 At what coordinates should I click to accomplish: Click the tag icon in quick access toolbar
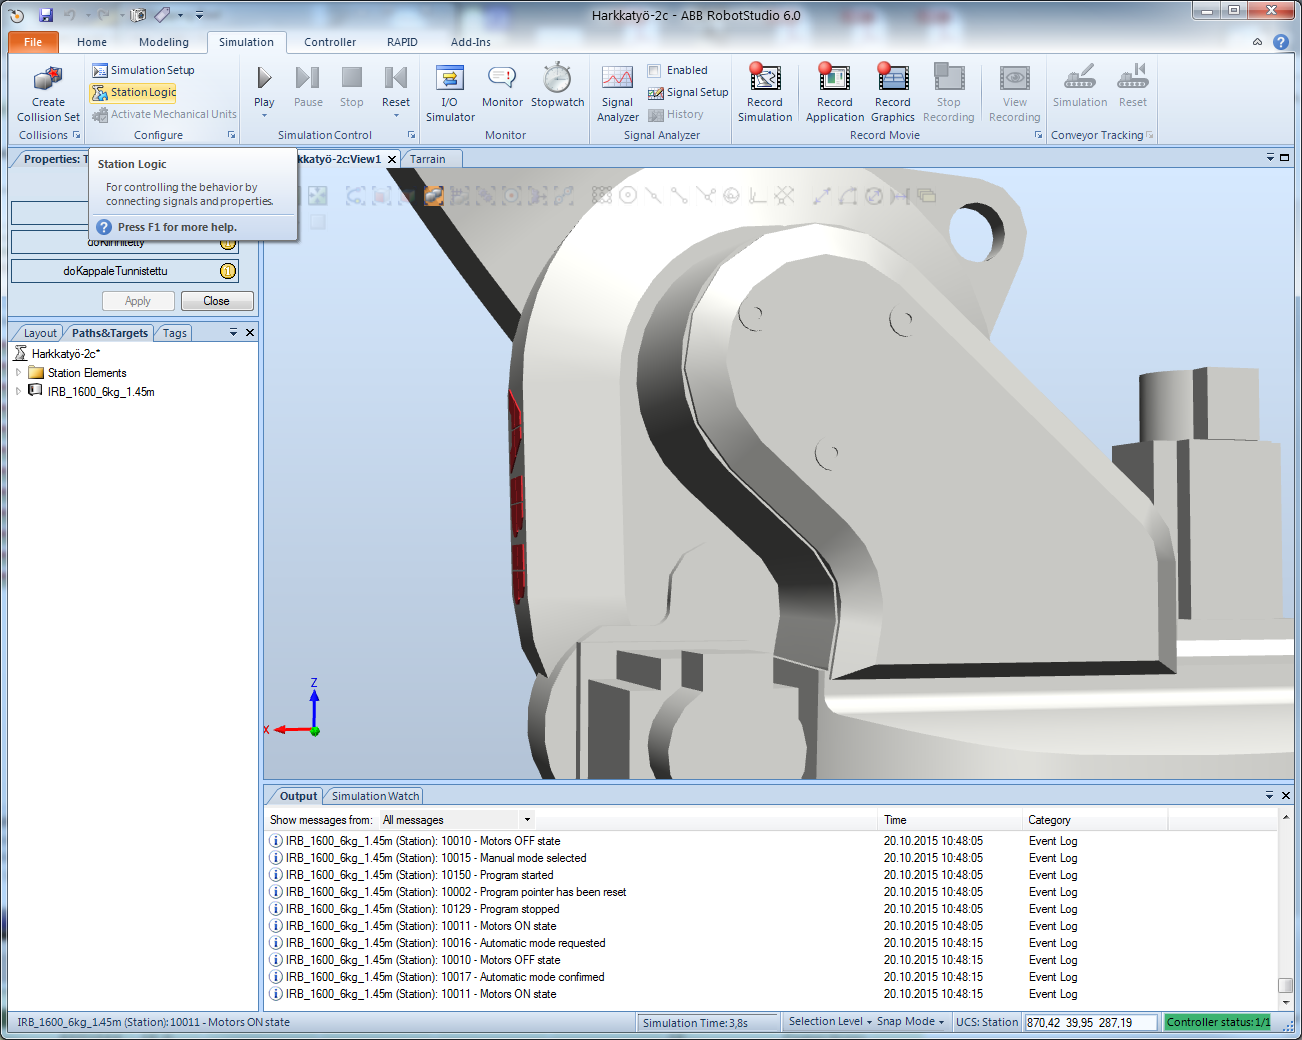[x=162, y=15]
